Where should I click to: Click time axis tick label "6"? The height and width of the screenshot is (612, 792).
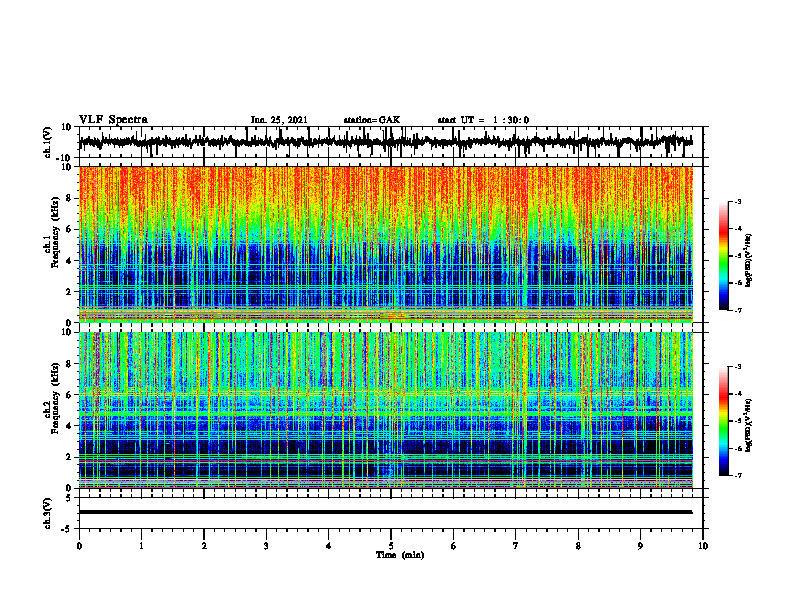pyautogui.click(x=454, y=546)
